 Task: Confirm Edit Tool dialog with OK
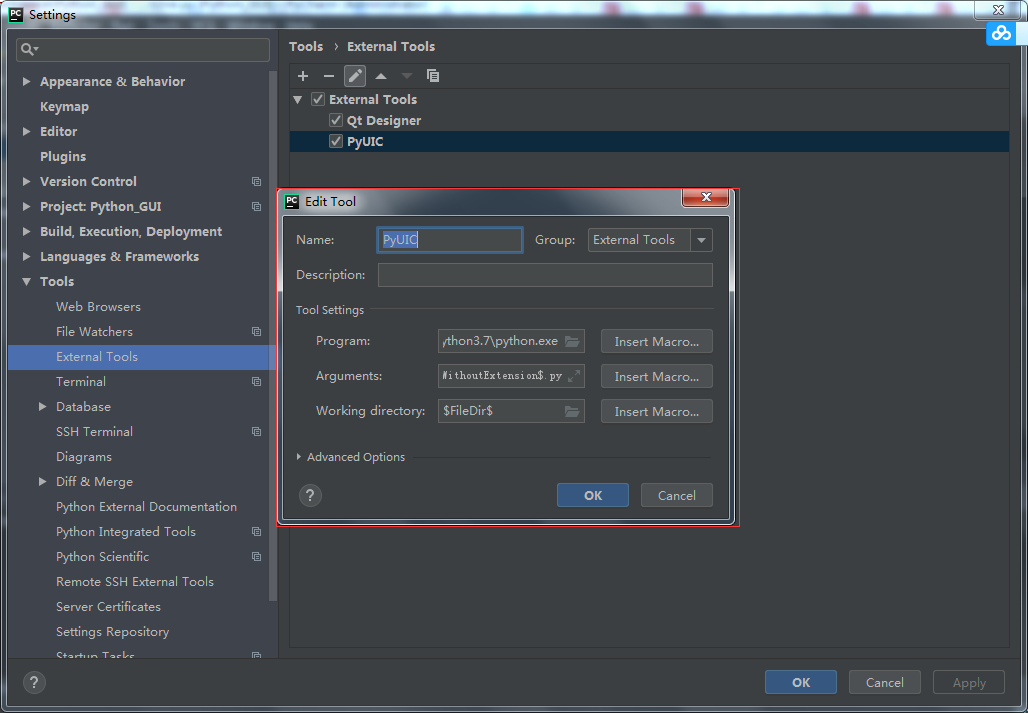[x=593, y=495]
